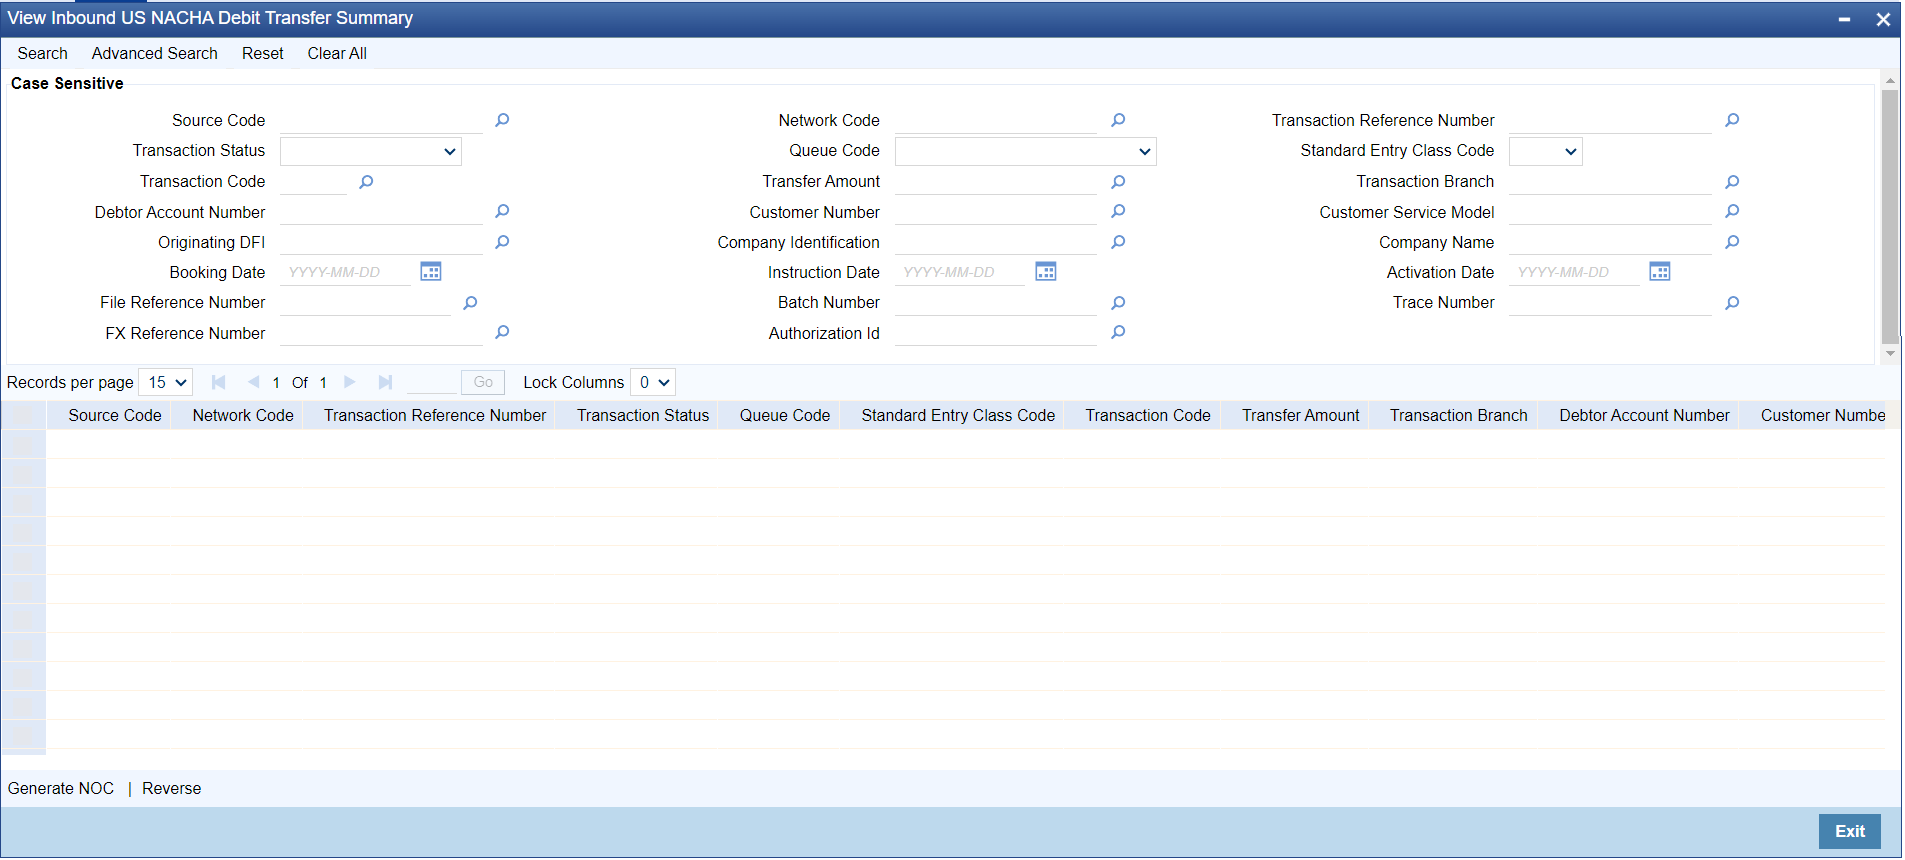Open the Batch Number lookup search icon
Viewport: 1905px width, 860px height.
pos(1118,303)
